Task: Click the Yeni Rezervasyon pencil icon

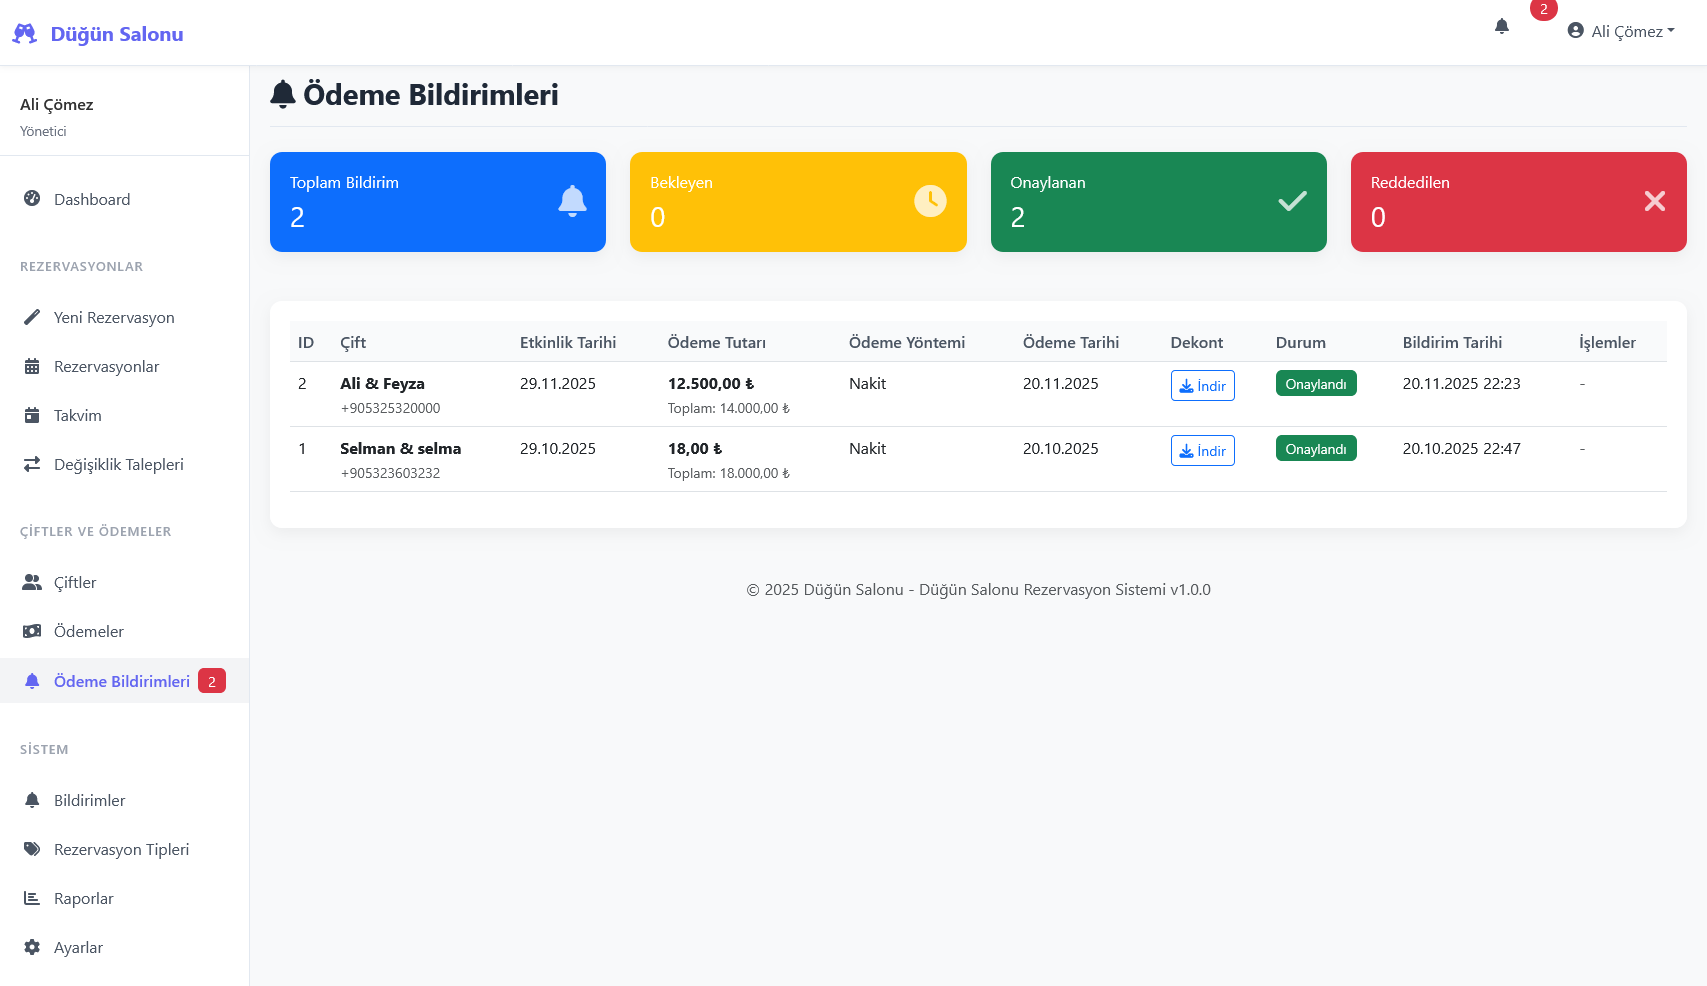Action: click(x=32, y=317)
